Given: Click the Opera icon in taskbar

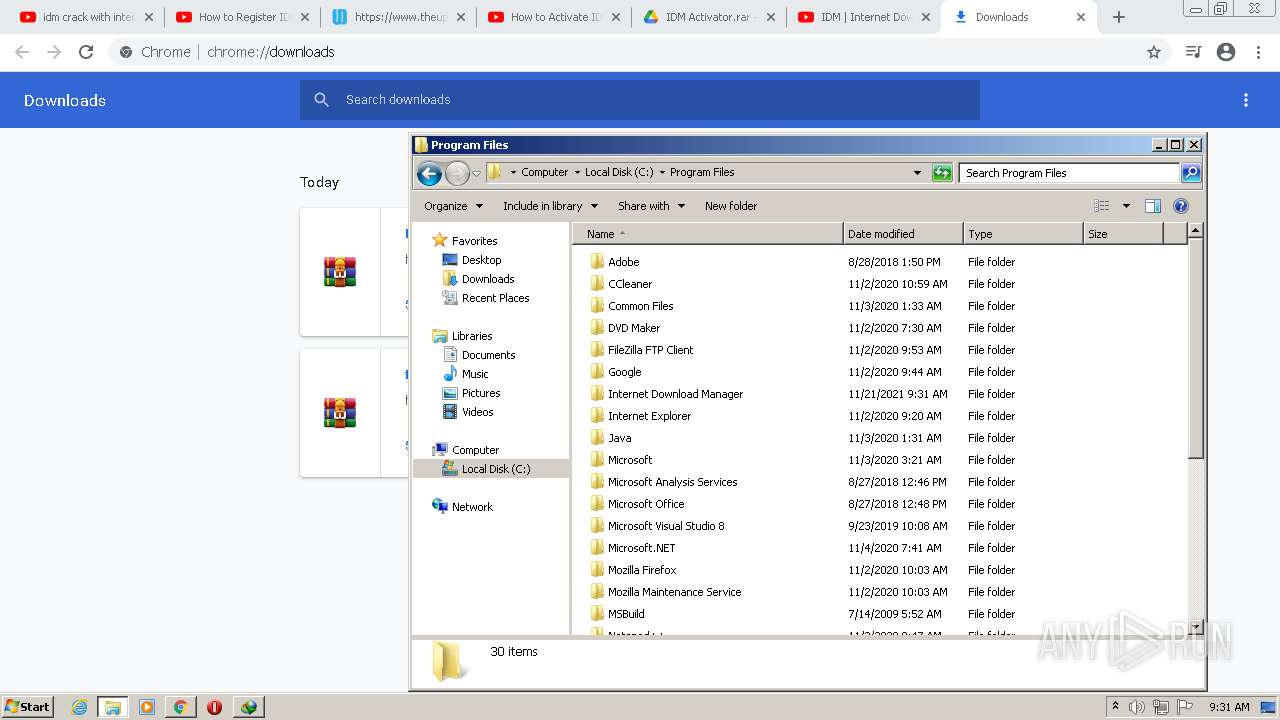Looking at the screenshot, I should [214, 707].
